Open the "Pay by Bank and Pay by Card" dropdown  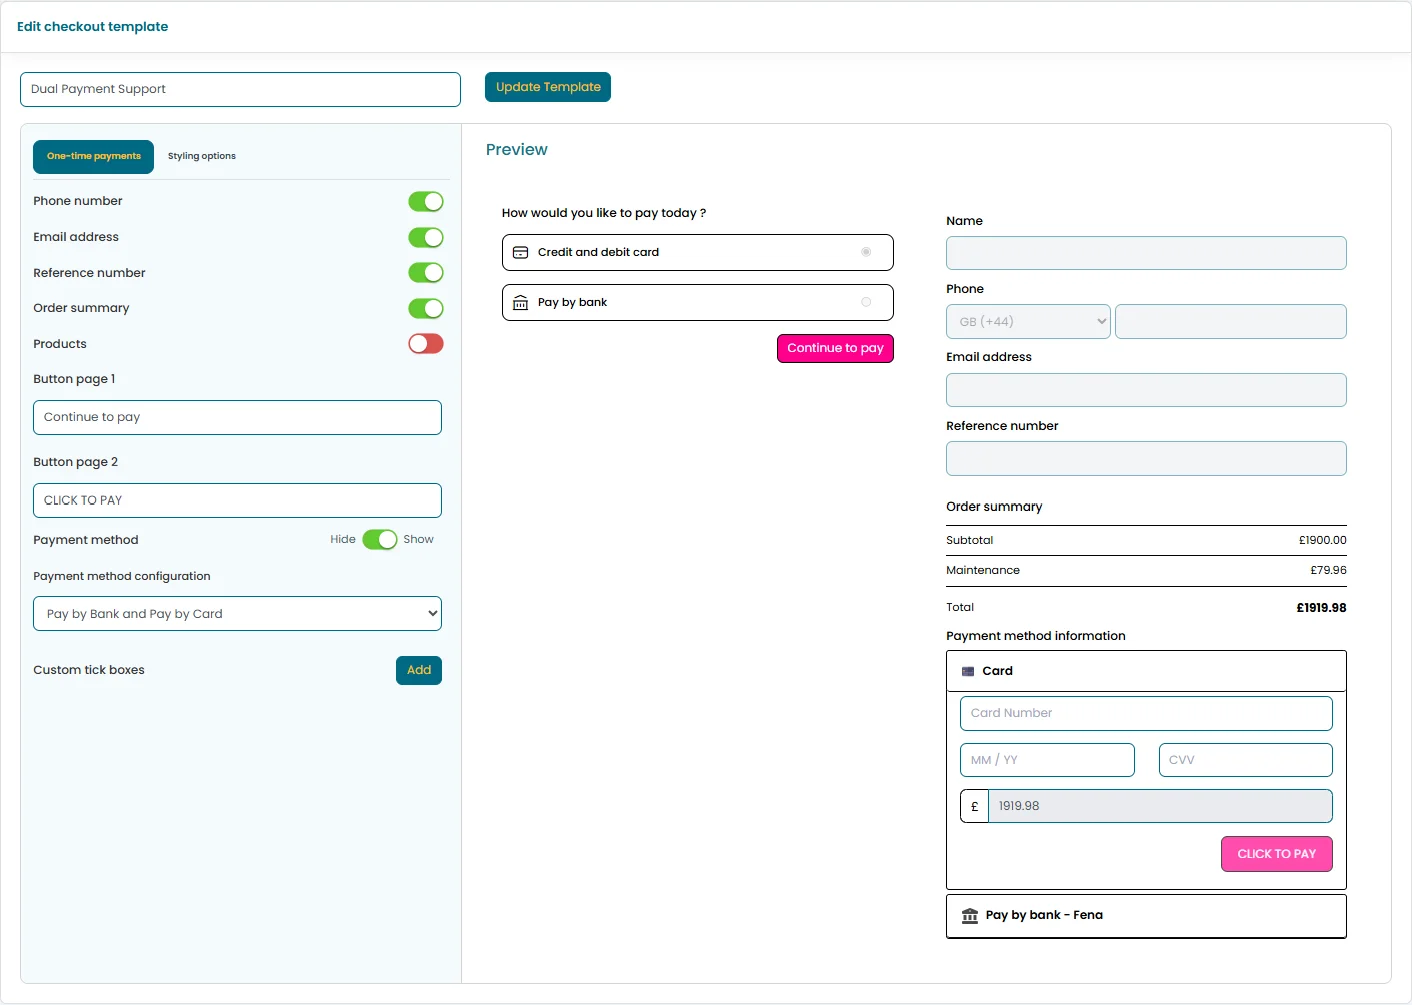(237, 613)
